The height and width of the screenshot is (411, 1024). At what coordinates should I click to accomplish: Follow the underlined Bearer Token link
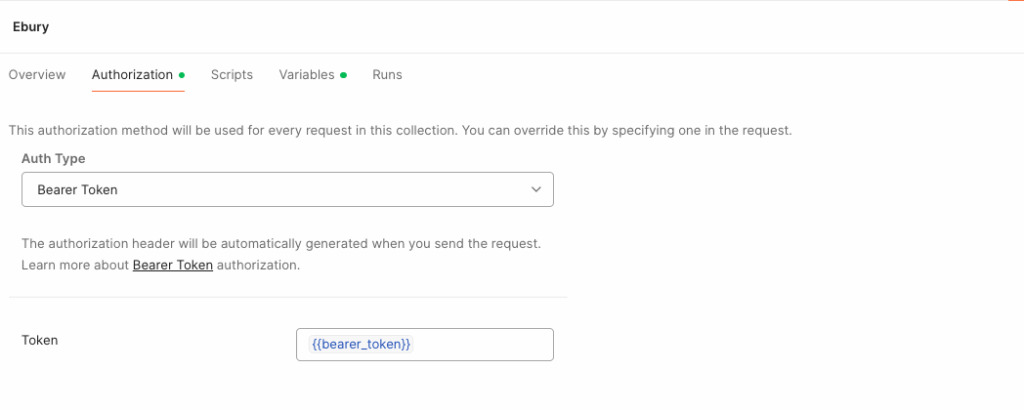coord(173,265)
